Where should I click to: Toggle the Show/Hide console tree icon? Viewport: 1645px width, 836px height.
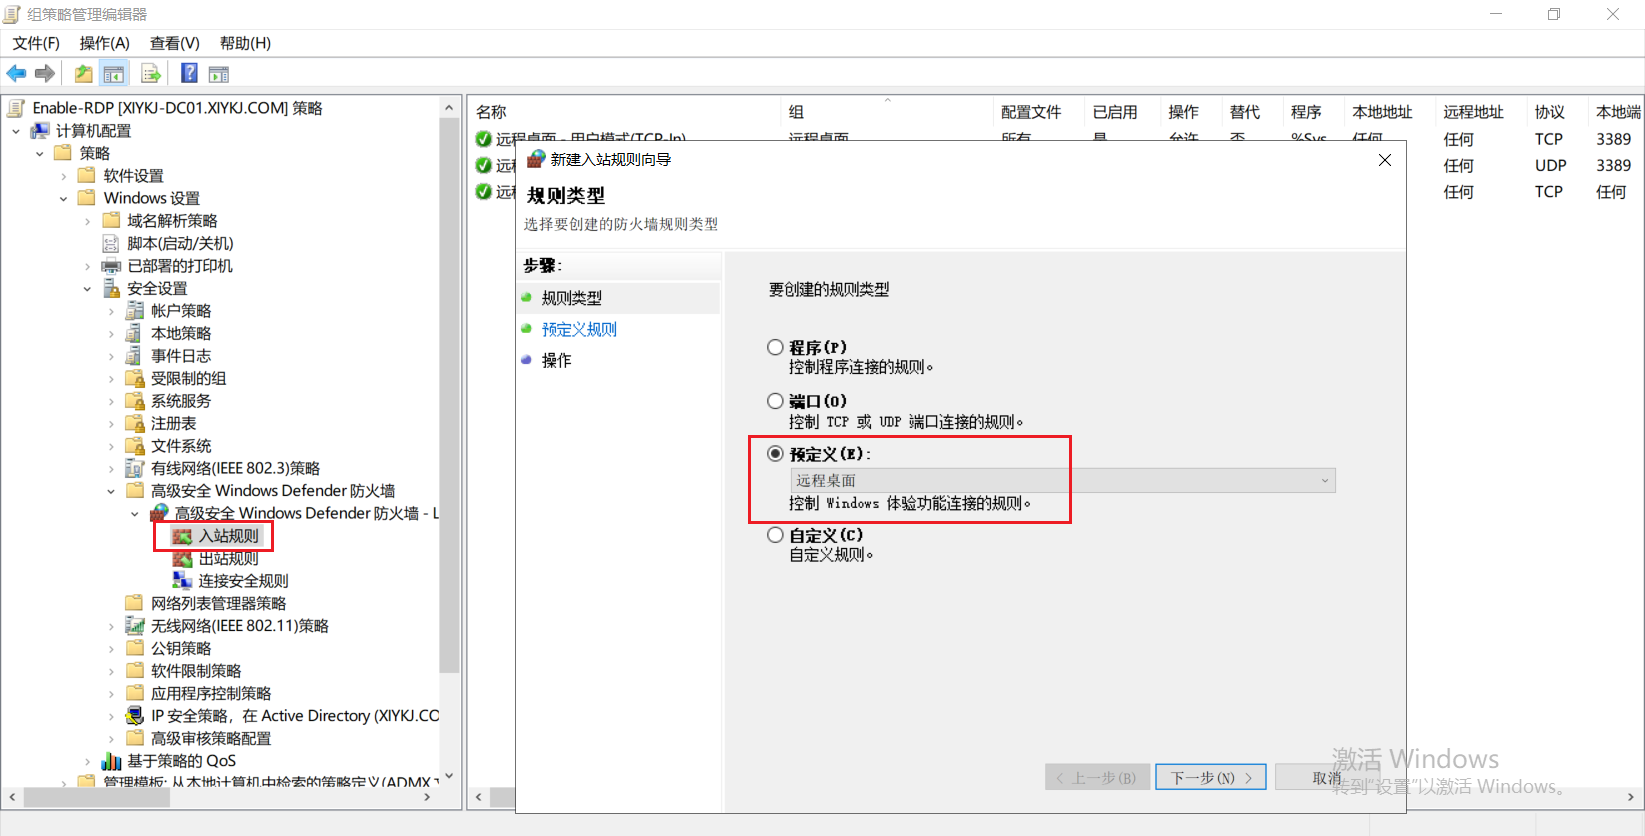coord(114,73)
